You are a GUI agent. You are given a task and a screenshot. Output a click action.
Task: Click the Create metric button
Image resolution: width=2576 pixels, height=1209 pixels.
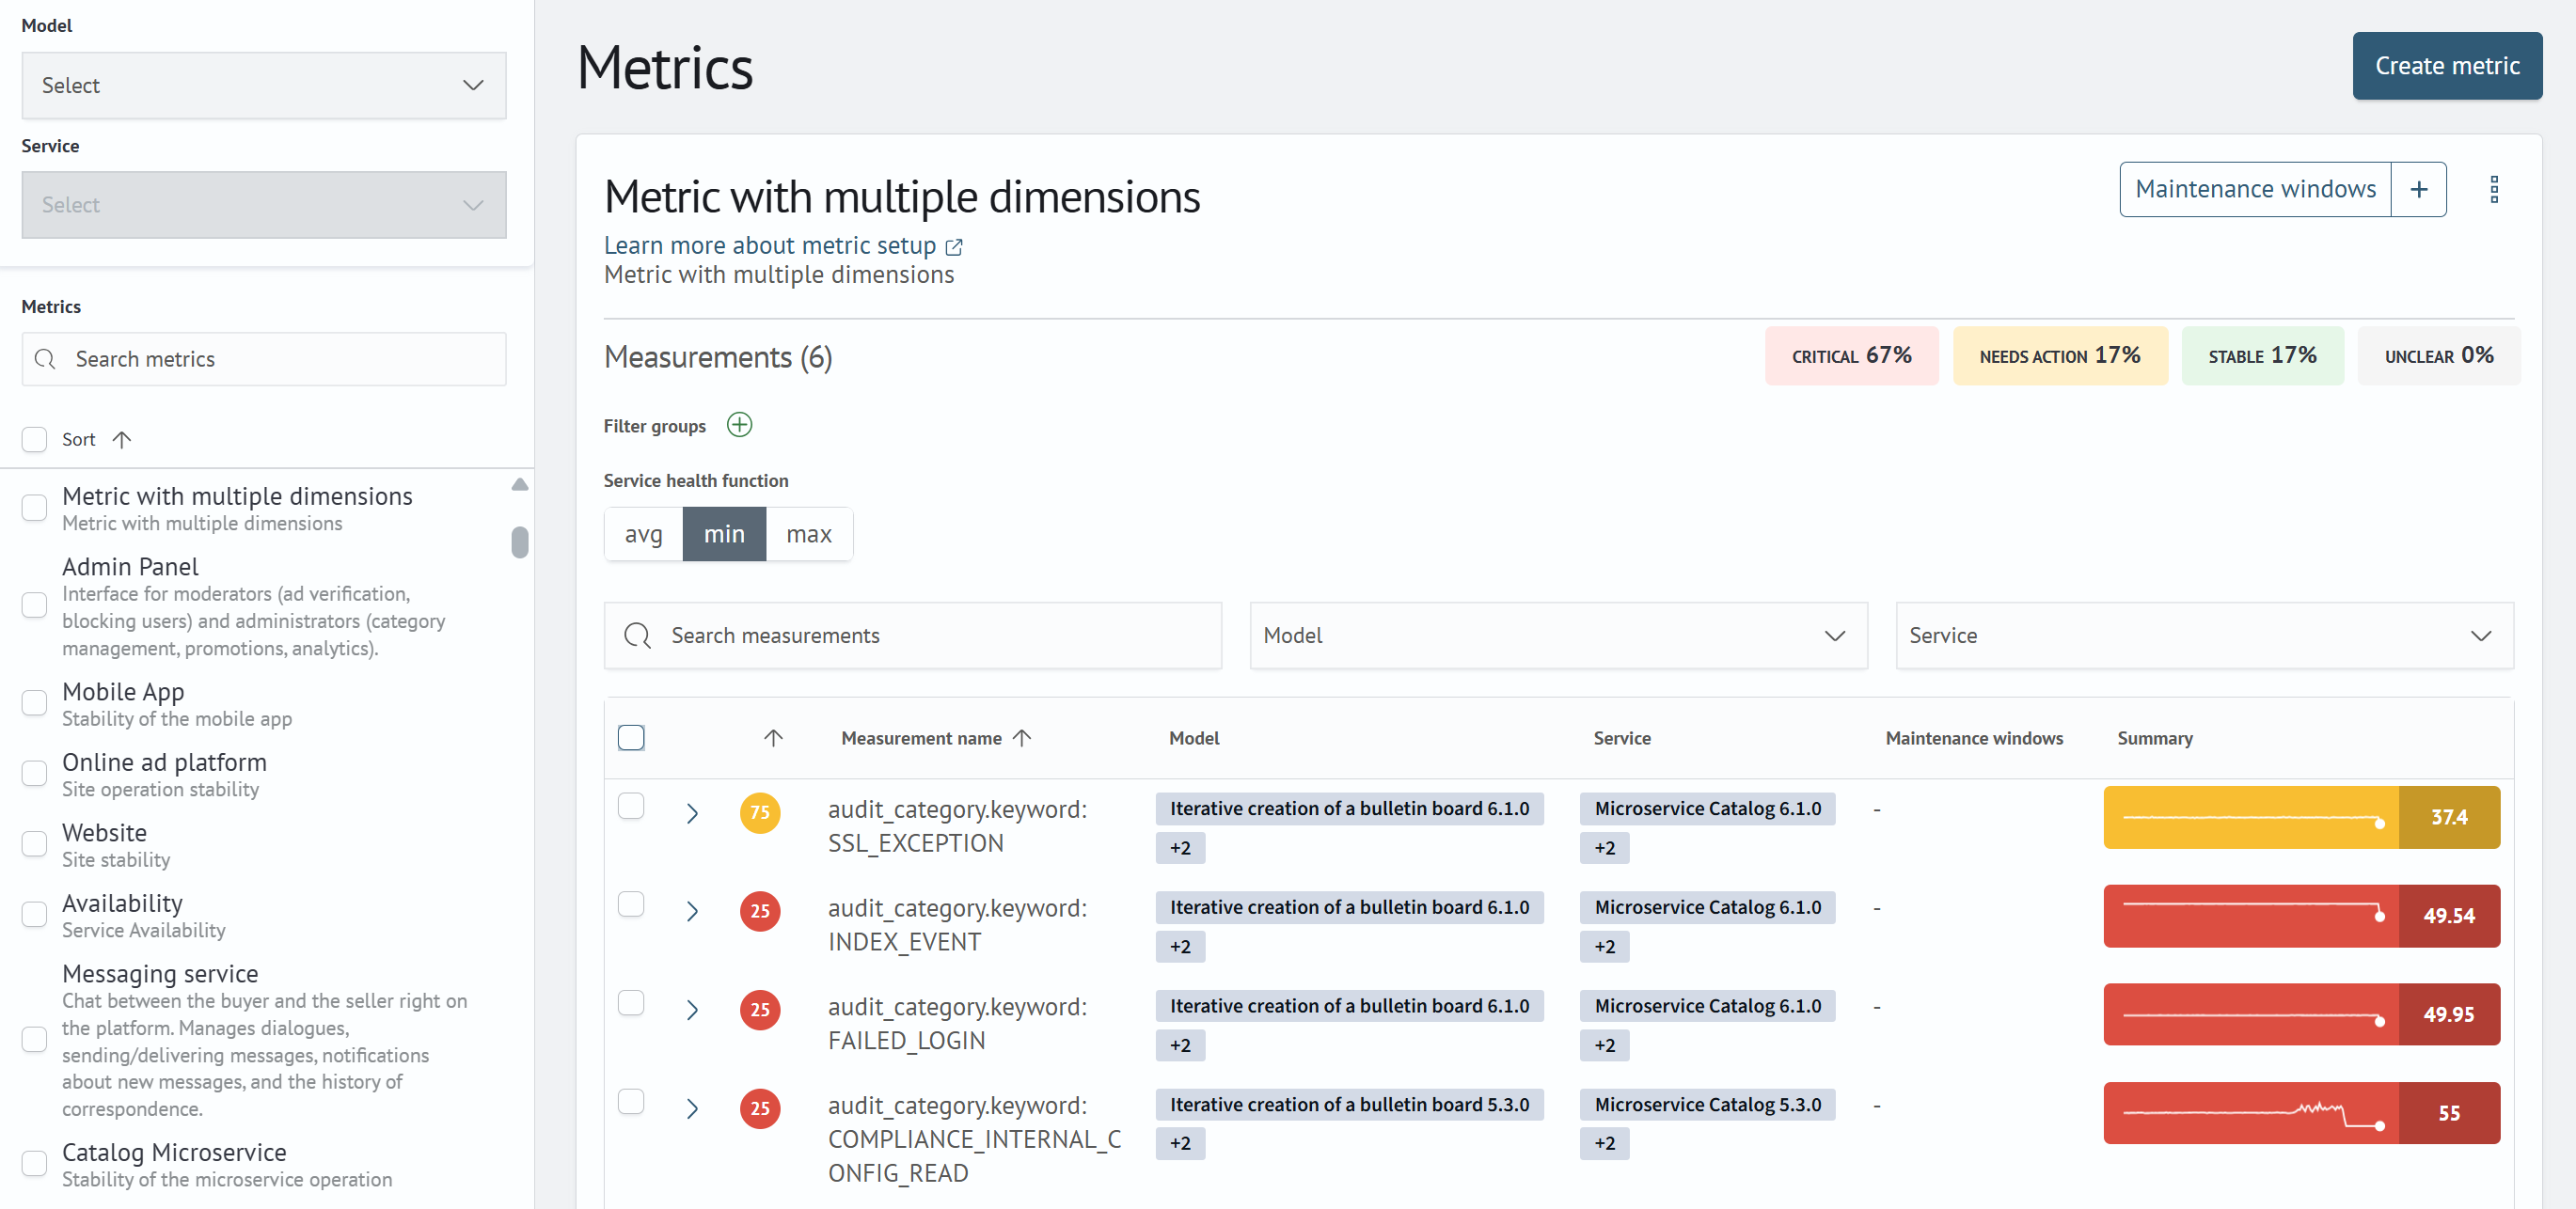2446,66
